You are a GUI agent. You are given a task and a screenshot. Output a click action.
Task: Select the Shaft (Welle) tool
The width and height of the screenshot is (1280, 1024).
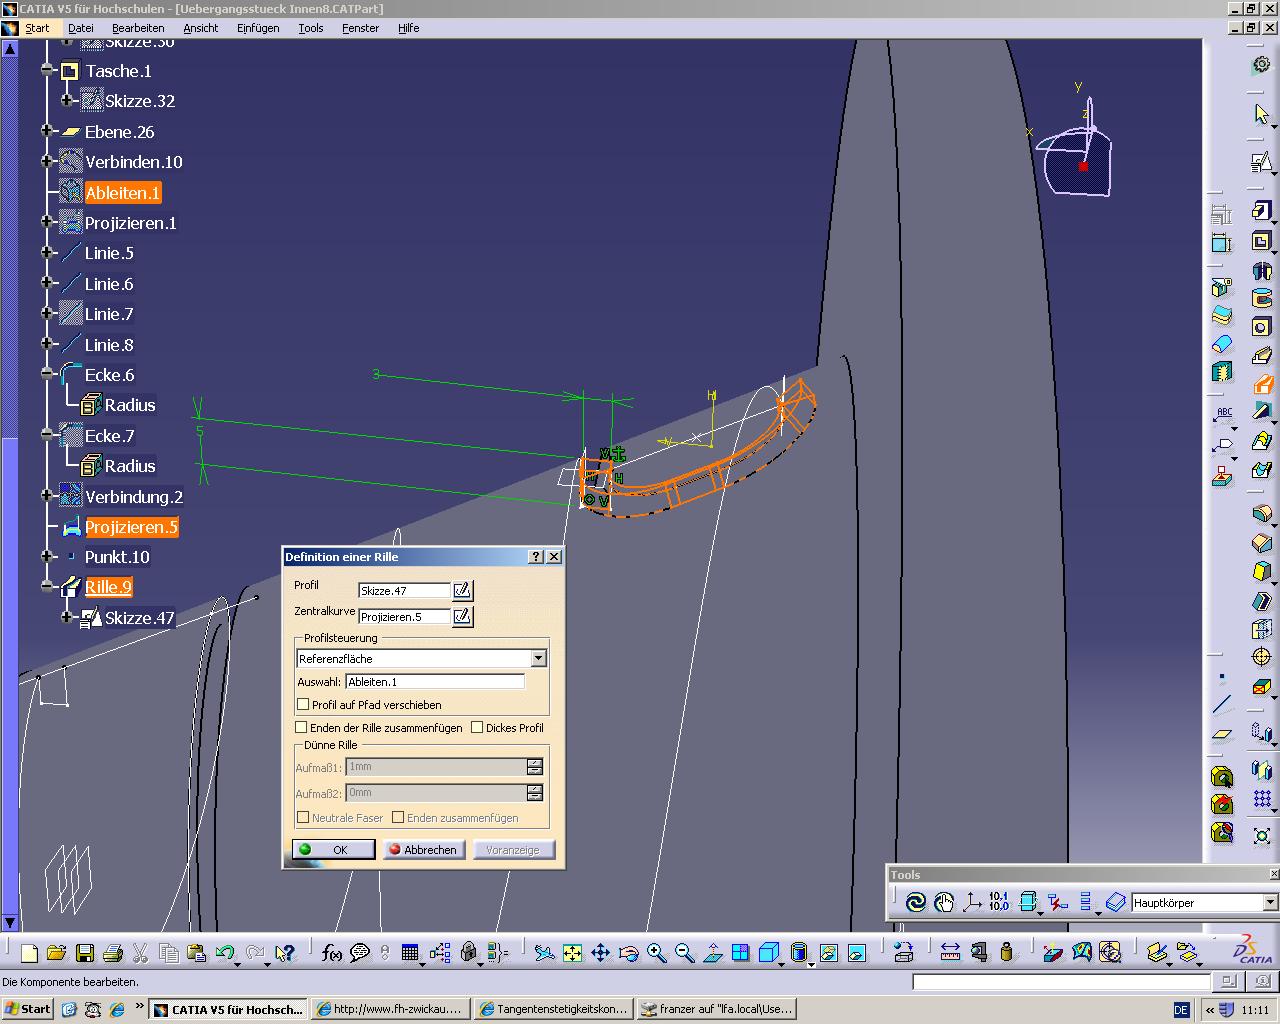pos(1262,270)
